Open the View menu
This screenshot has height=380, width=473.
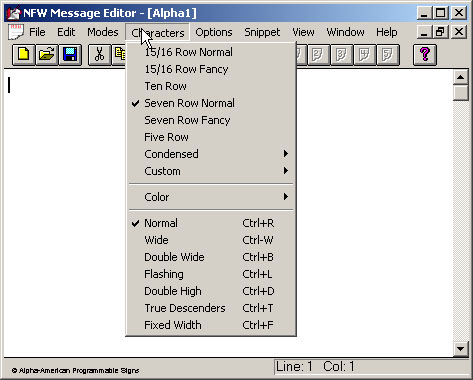(x=303, y=32)
